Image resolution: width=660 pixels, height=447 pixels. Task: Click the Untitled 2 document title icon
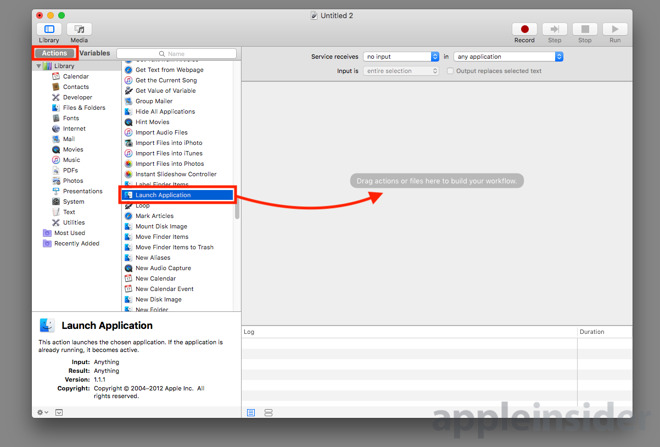point(314,16)
